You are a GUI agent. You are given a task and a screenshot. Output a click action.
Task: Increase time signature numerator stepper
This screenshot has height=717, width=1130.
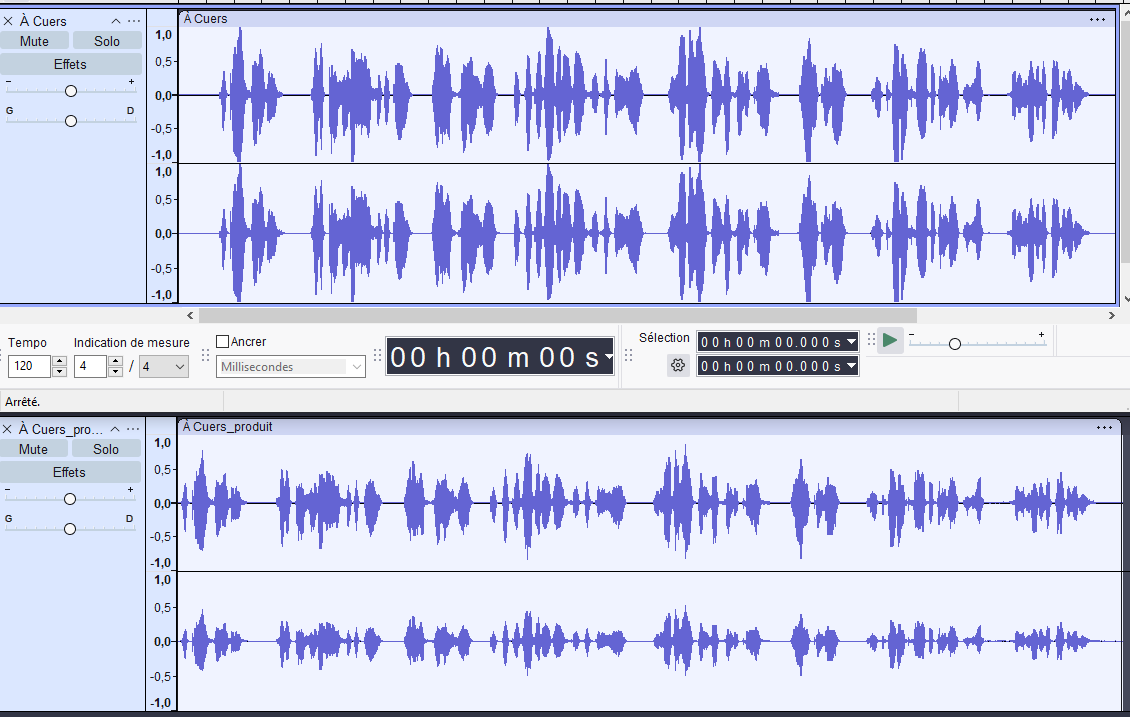115,361
